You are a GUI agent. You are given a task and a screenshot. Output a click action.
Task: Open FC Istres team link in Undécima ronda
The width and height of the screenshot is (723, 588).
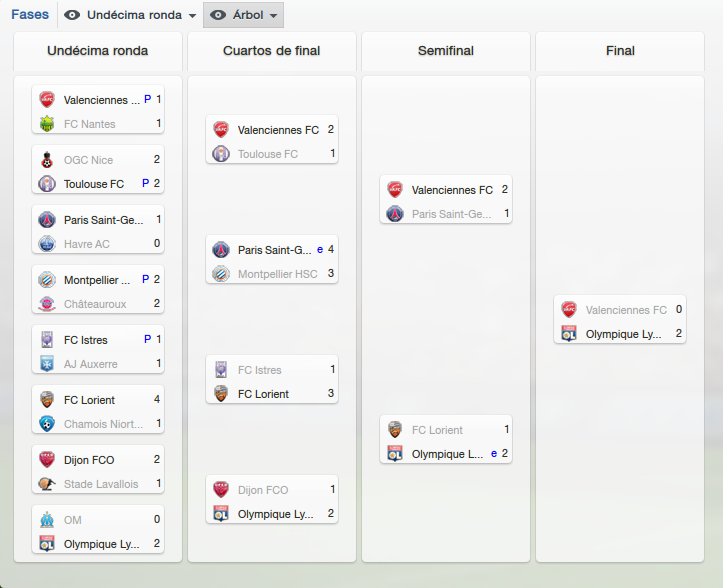pyautogui.click(x=86, y=340)
